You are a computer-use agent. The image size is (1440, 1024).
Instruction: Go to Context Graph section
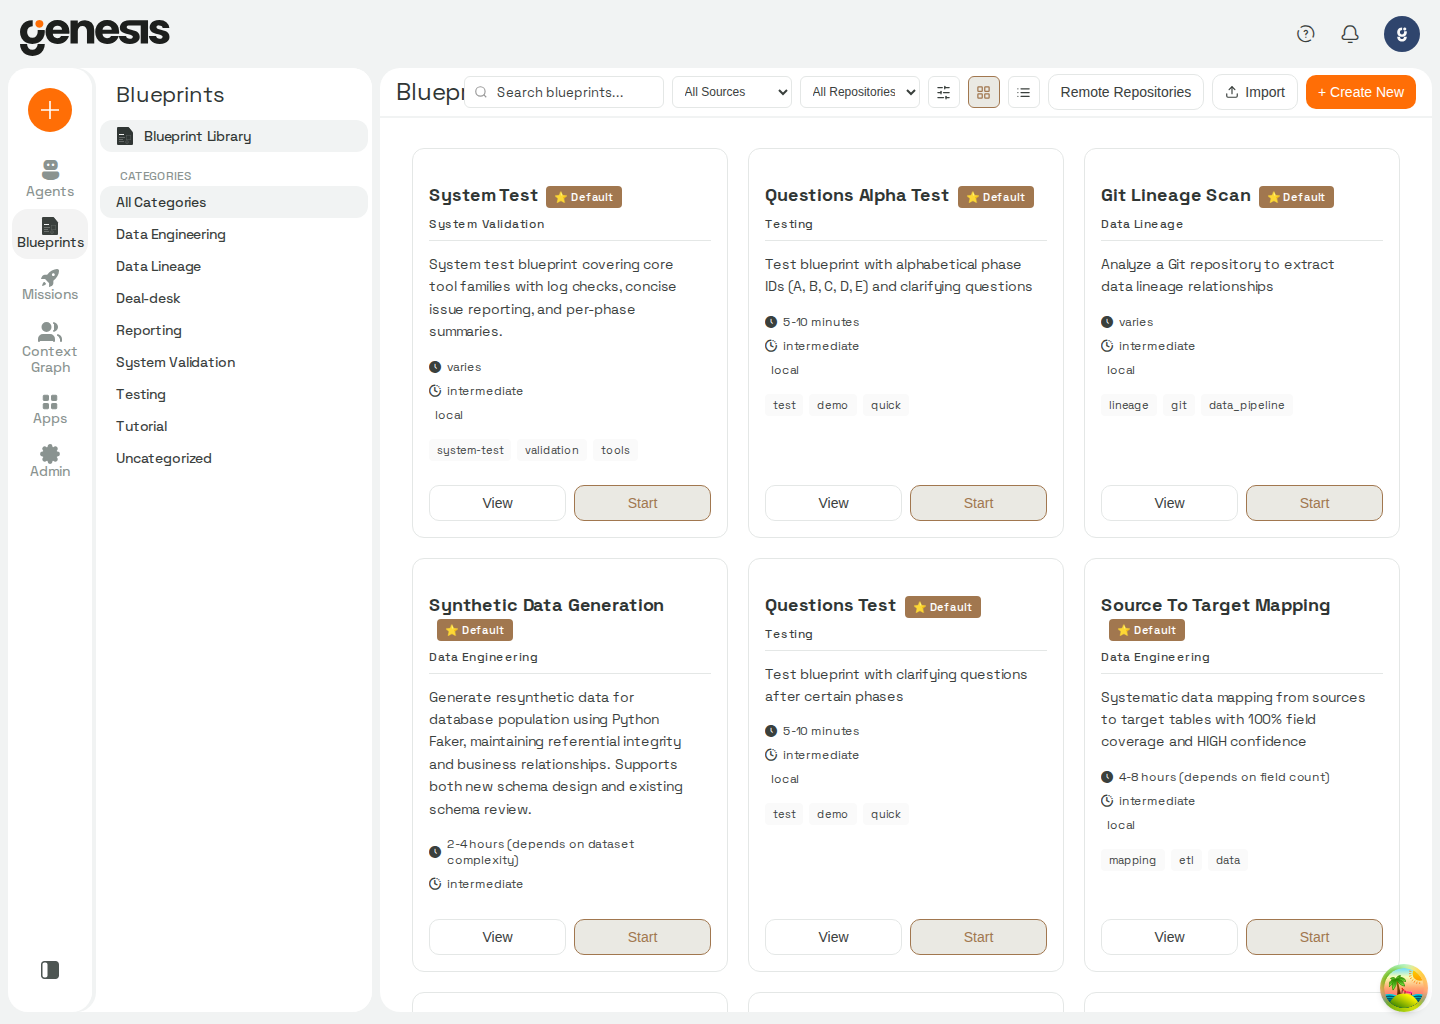50,348
